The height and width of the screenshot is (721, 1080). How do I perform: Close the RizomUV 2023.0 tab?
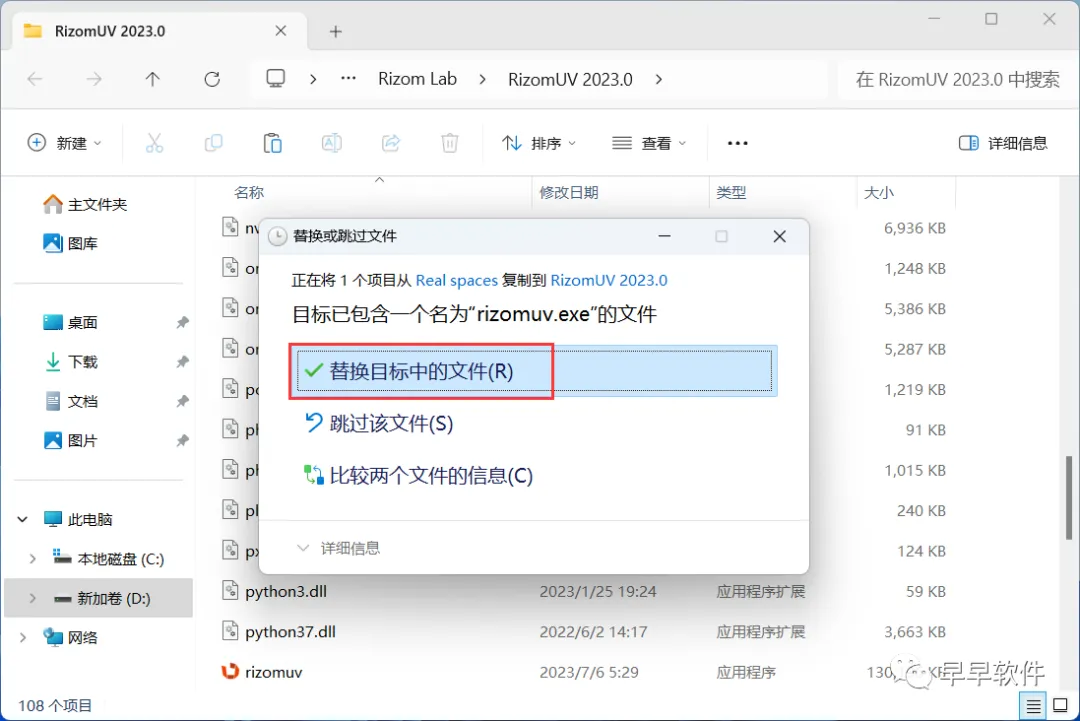tap(280, 31)
